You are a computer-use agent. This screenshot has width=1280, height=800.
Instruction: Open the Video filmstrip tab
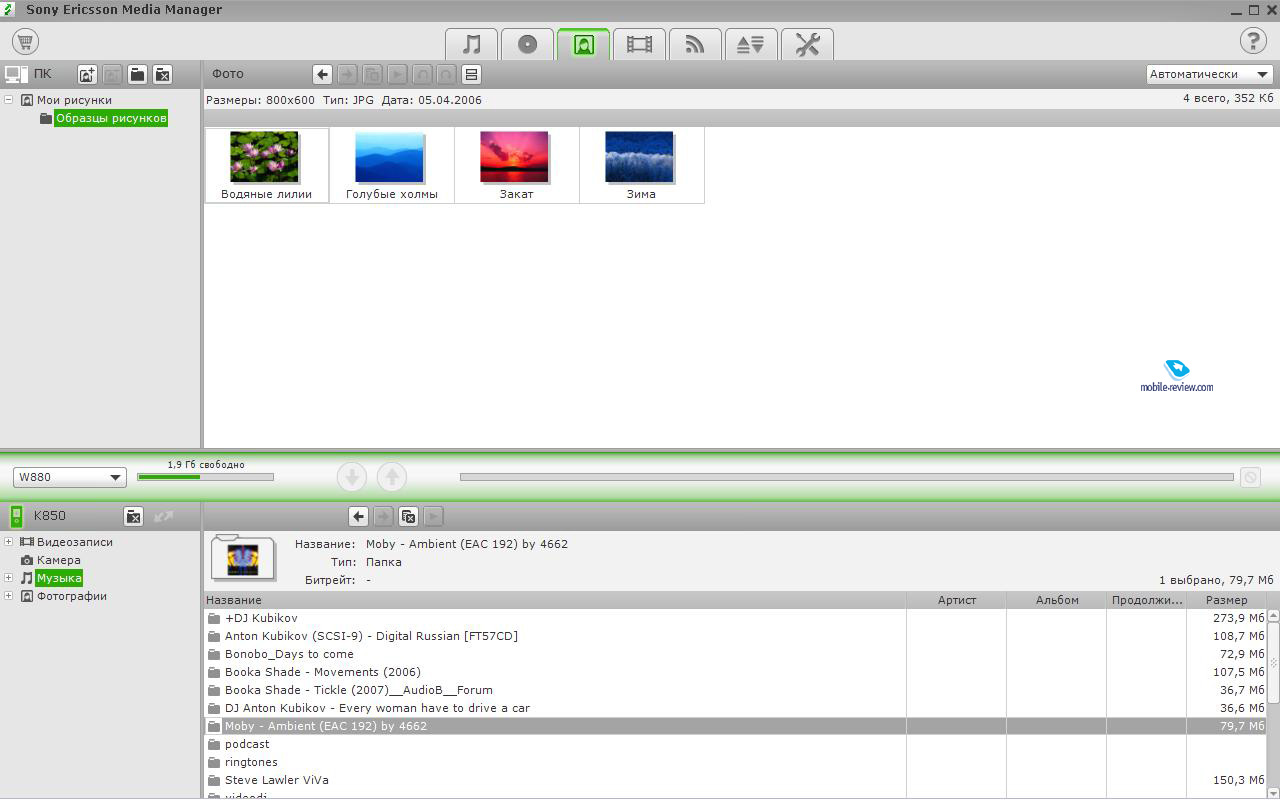[x=640, y=44]
